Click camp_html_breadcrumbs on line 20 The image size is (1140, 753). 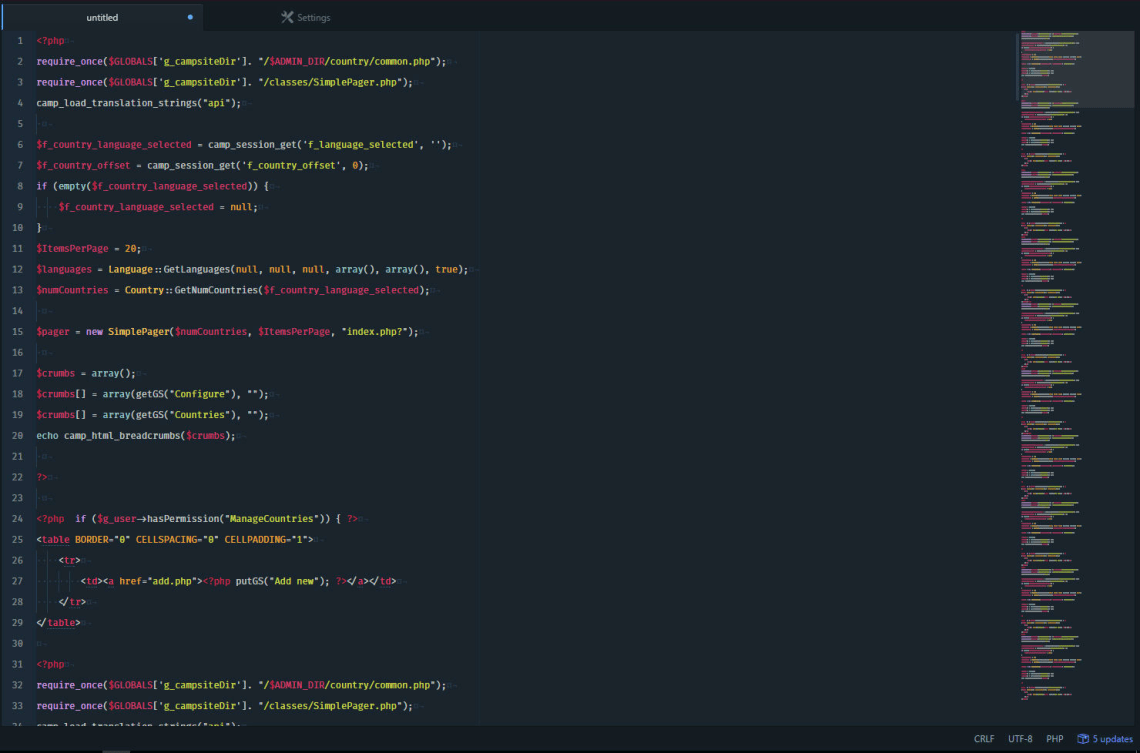tap(122, 435)
